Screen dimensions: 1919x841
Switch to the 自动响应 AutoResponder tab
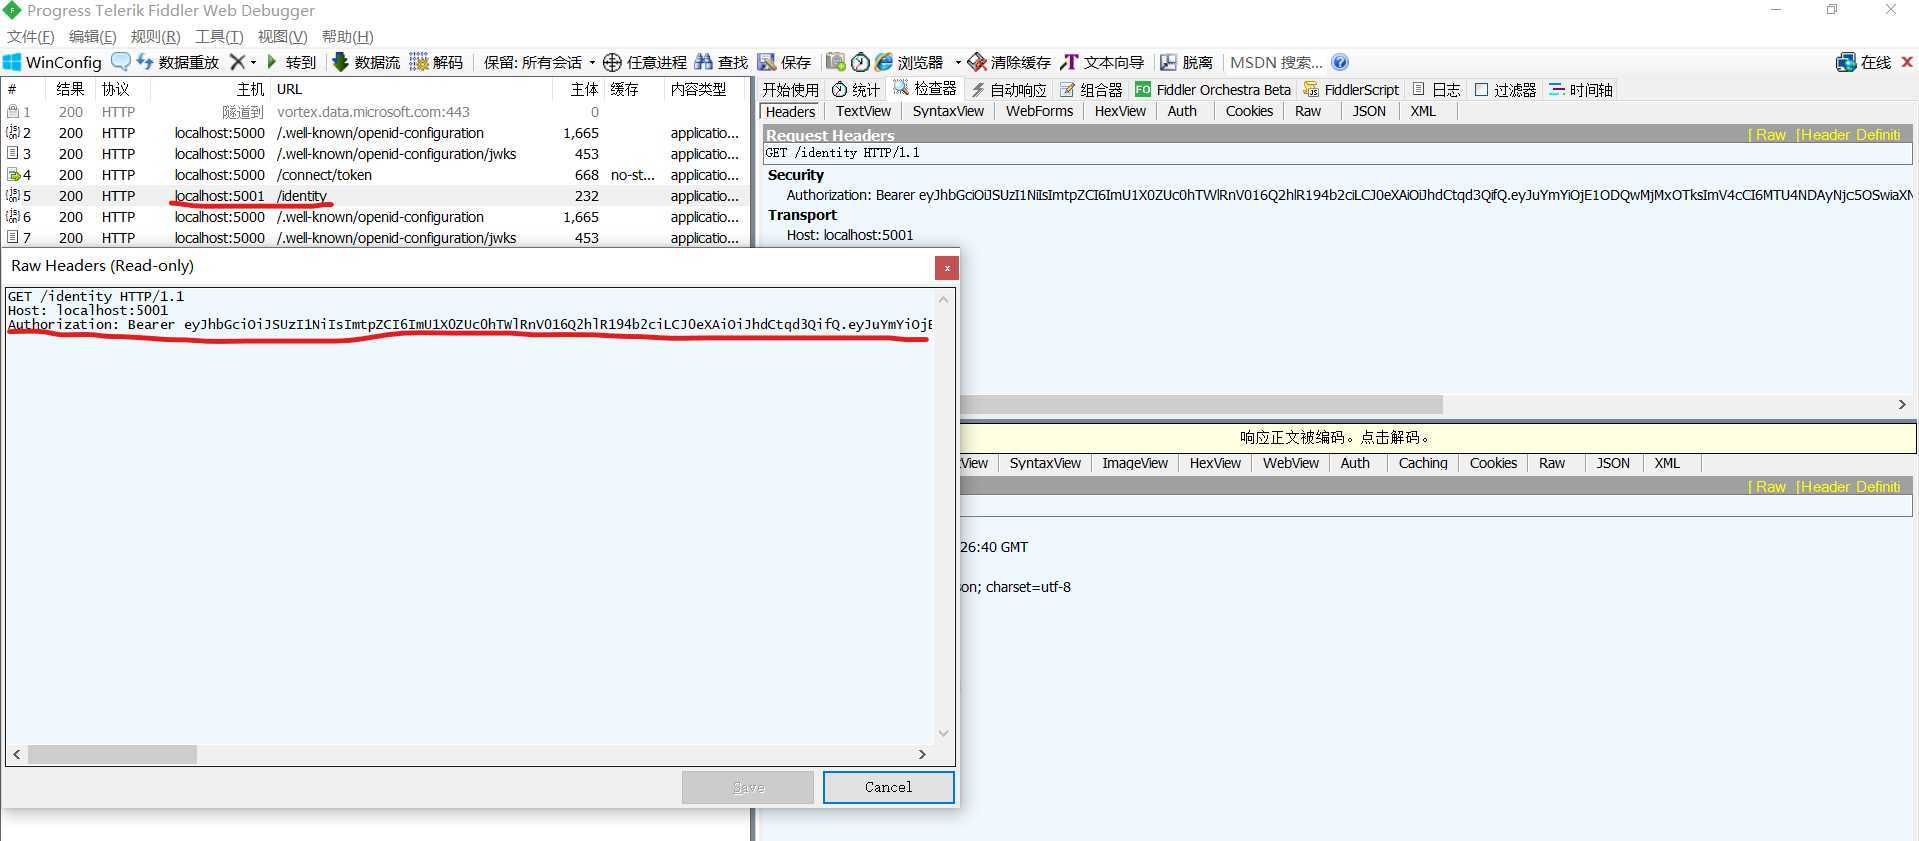click(1009, 90)
